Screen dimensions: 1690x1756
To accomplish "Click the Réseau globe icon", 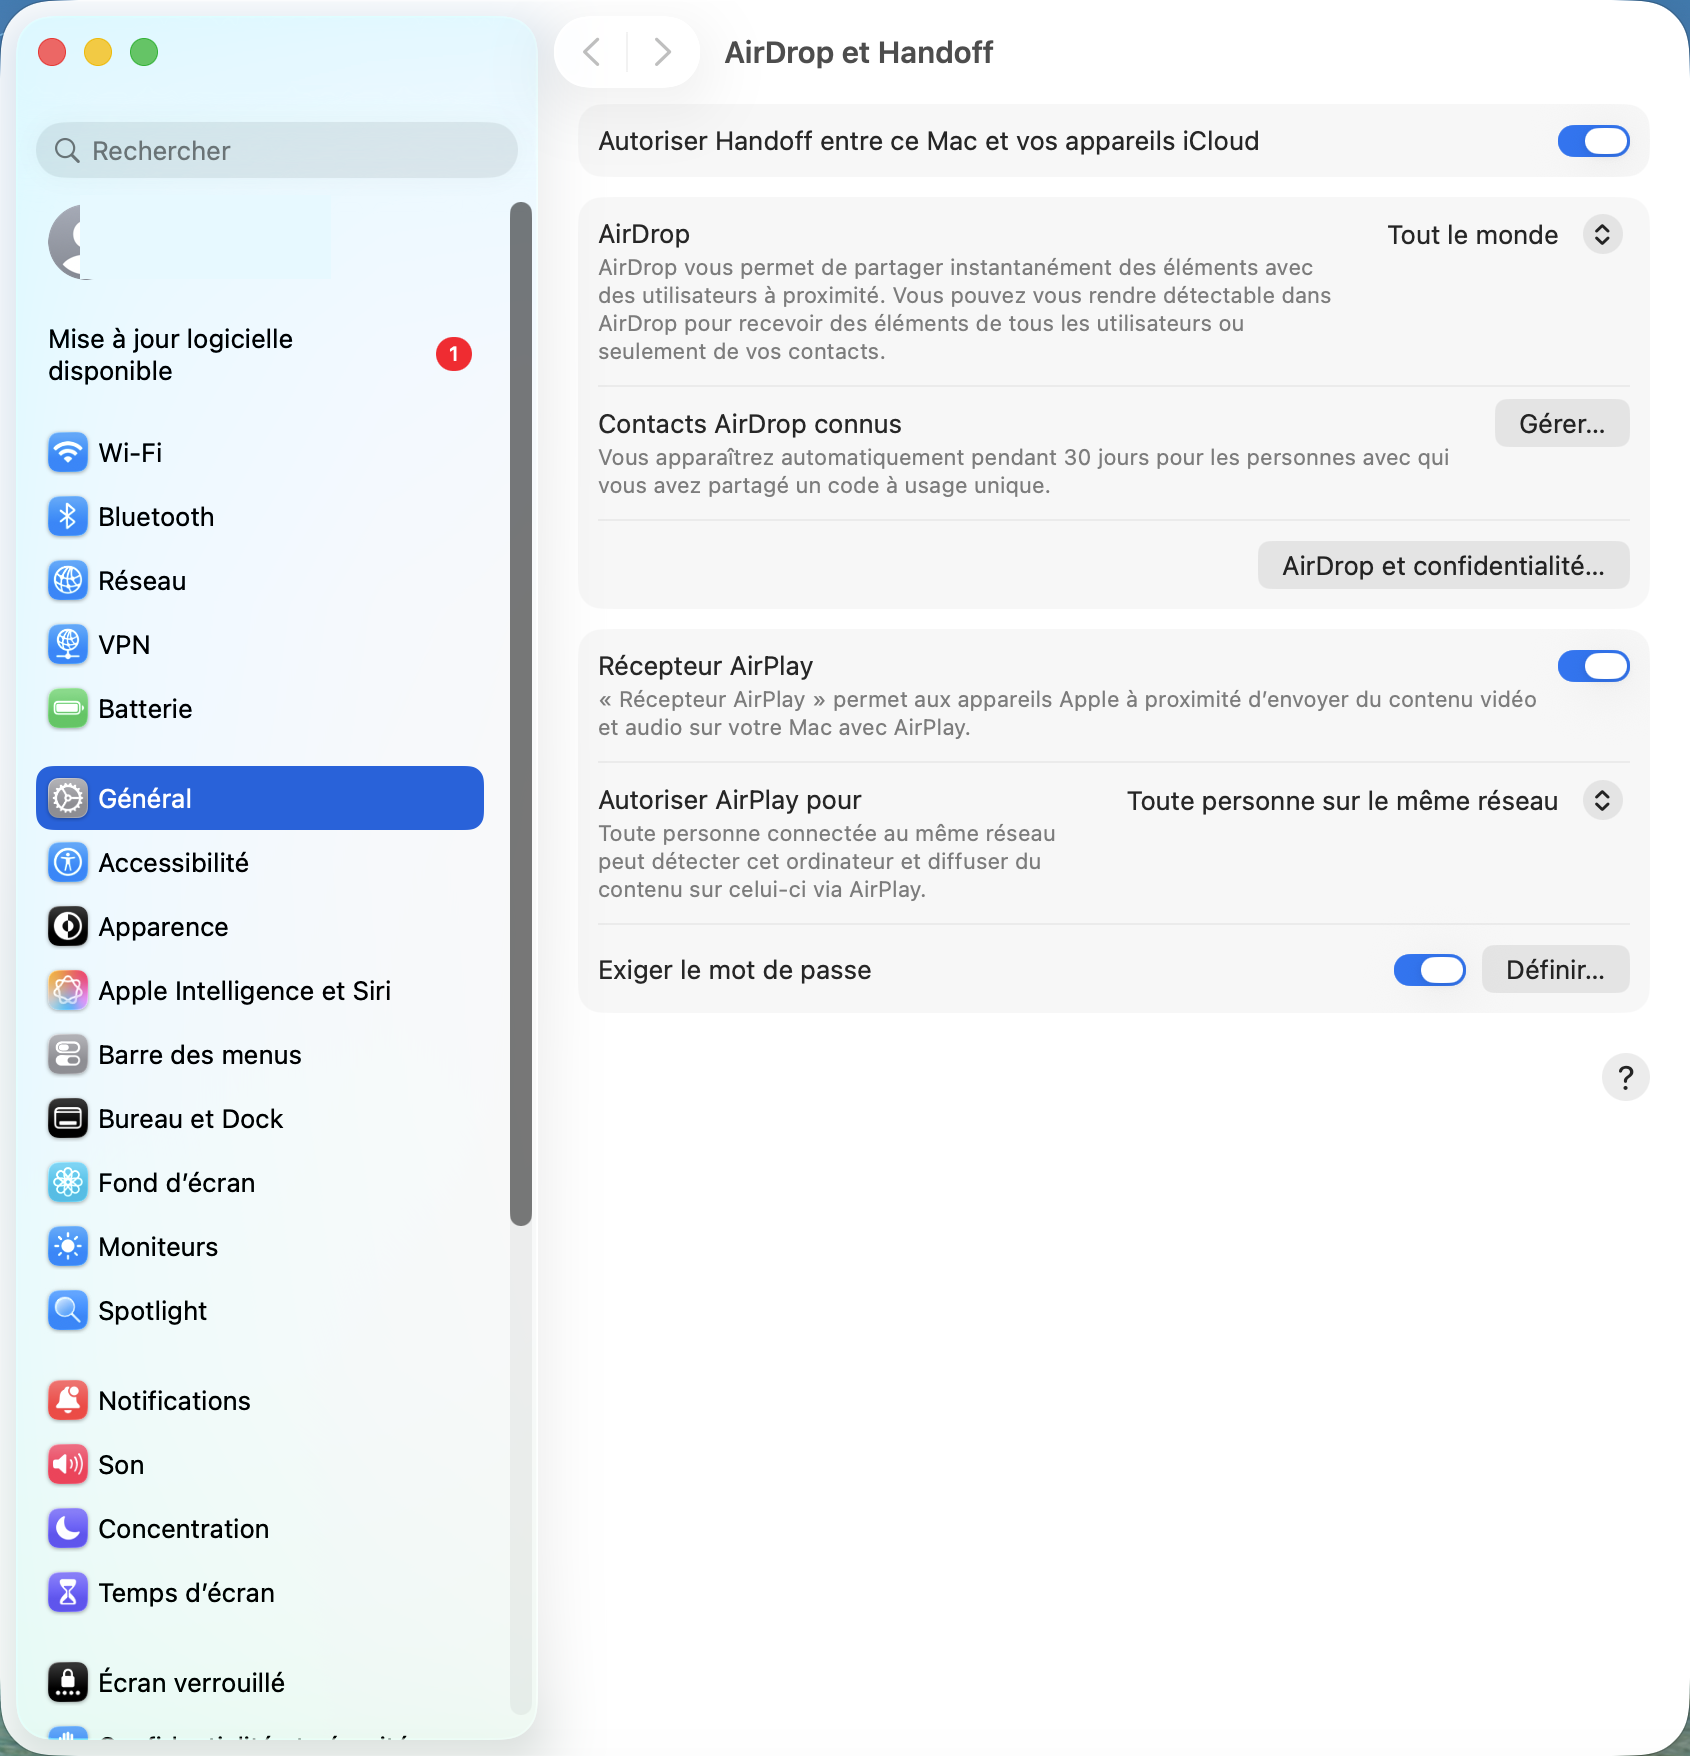I will pyautogui.click(x=68, y=581).
